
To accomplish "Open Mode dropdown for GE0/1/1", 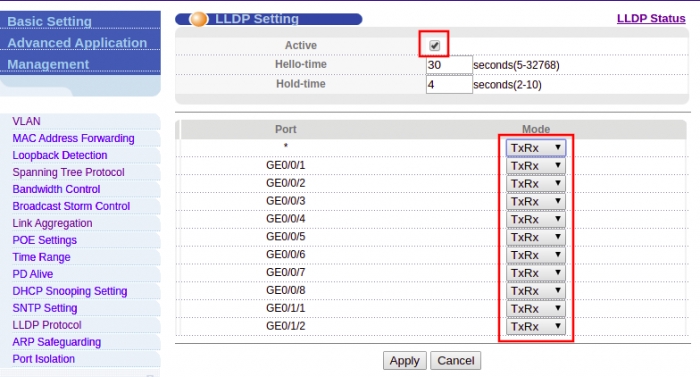I will (x=536, y=309).
